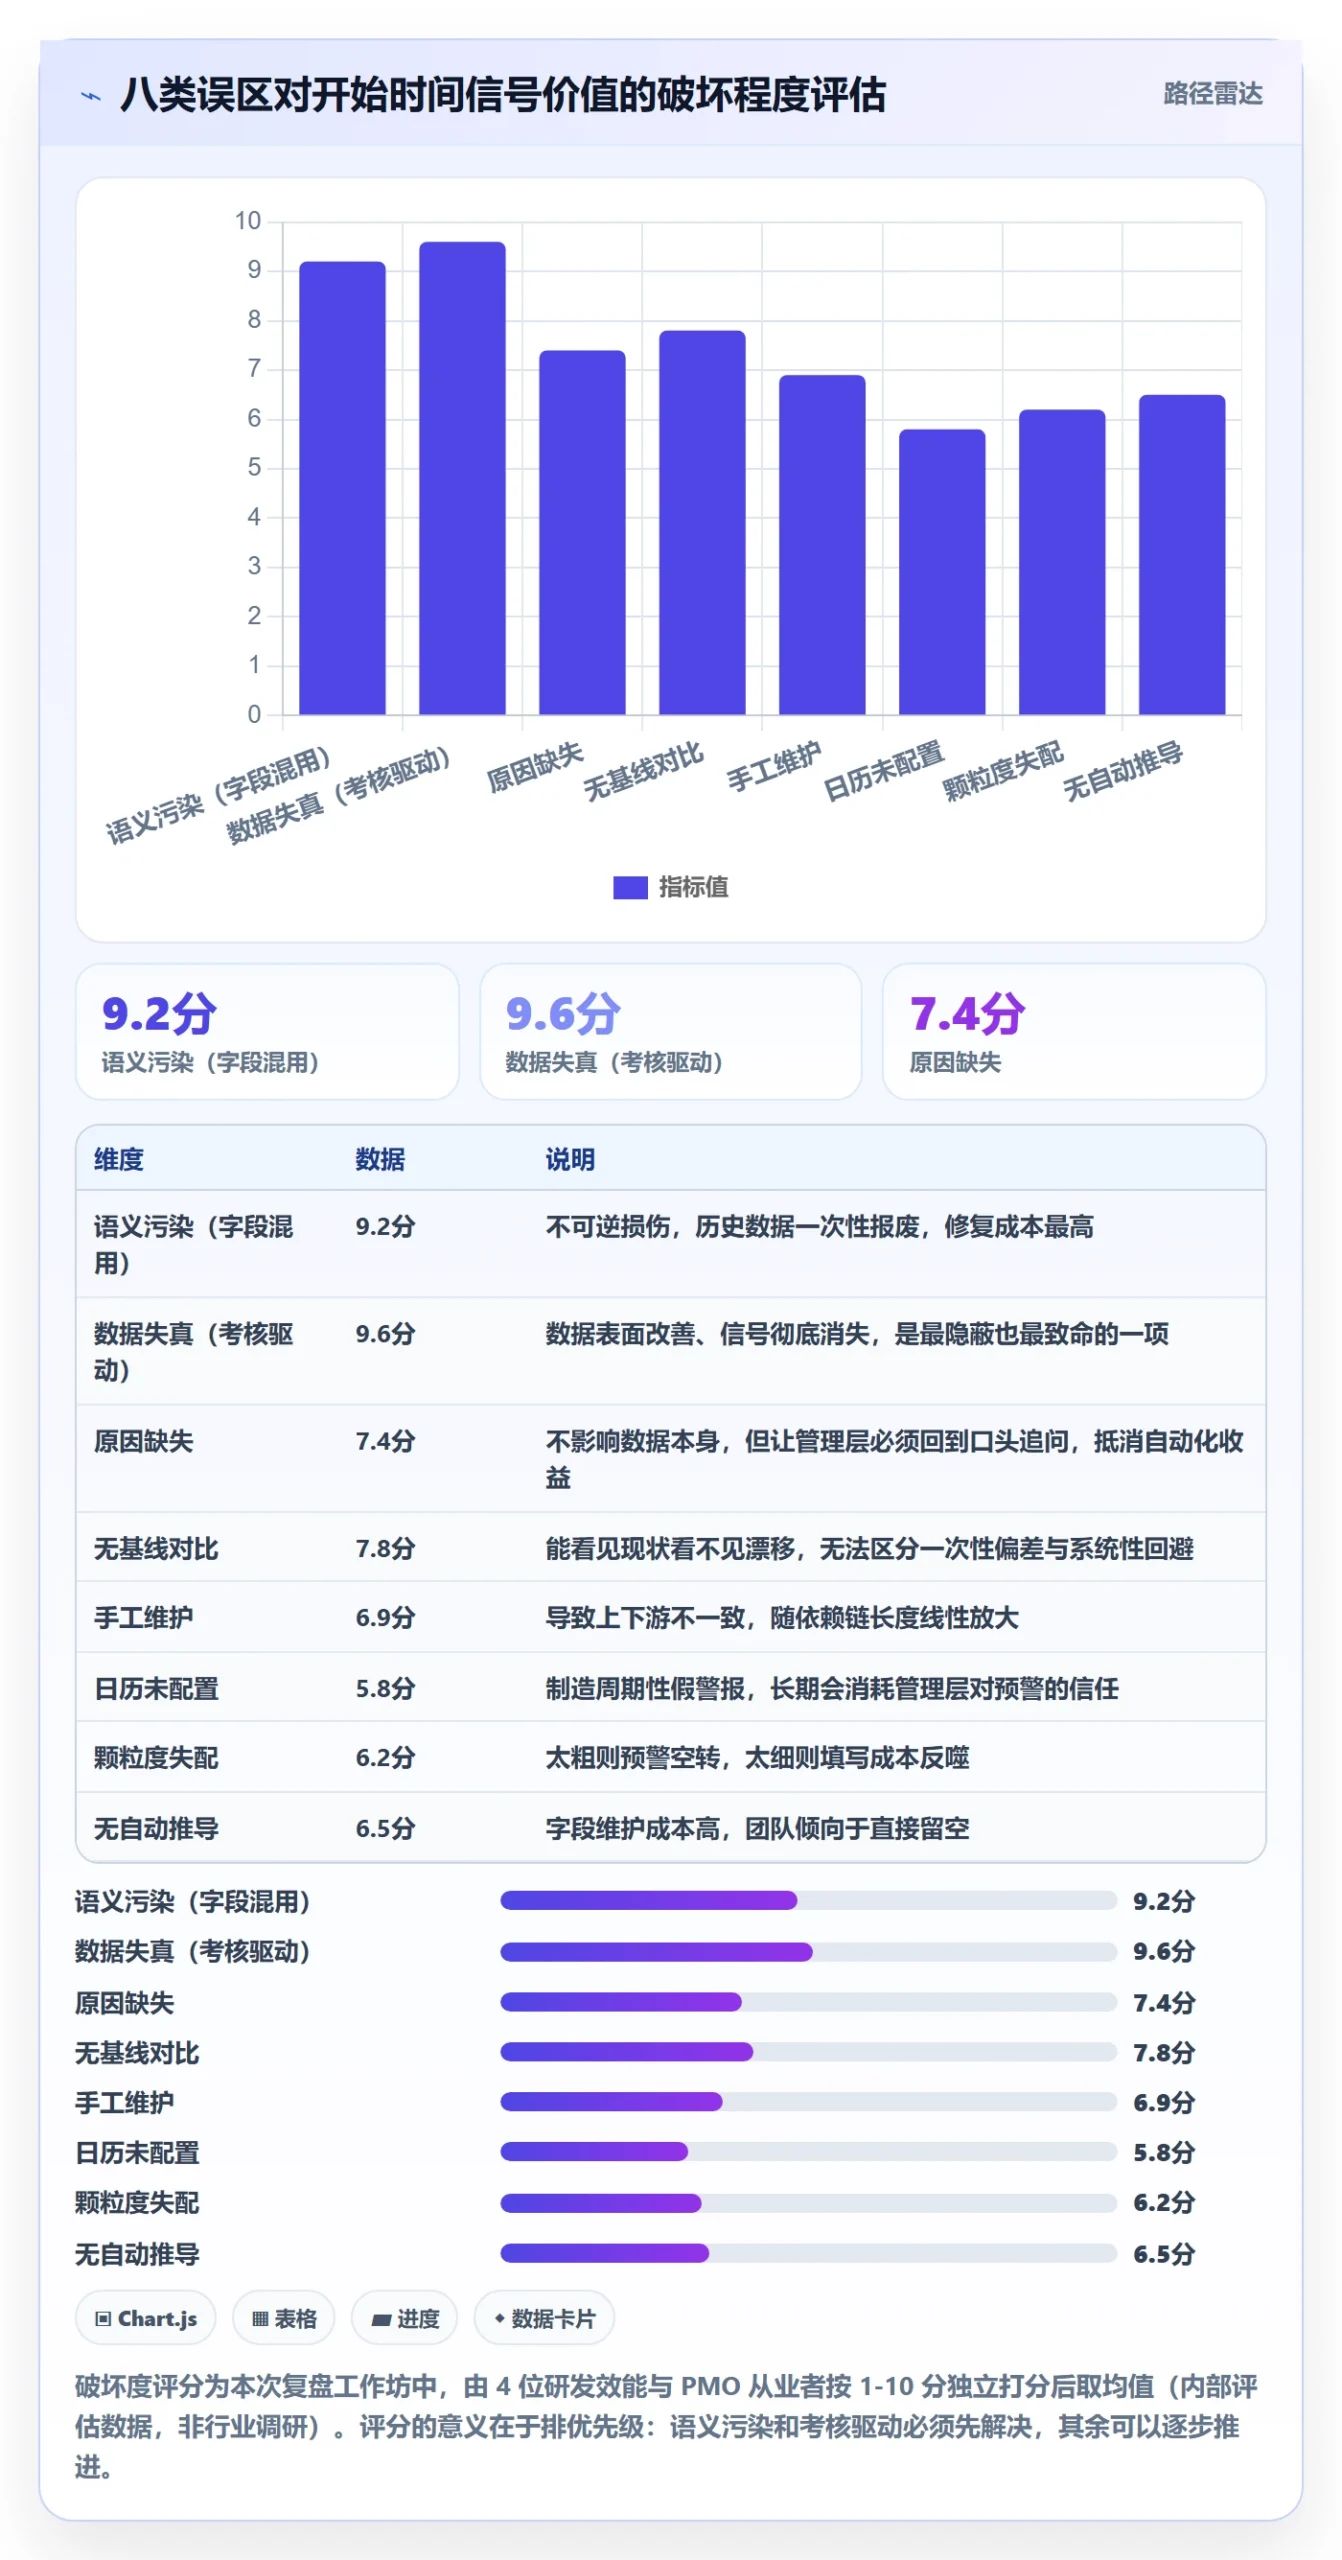This screenshot has height=2560, width=1342.
Task: Click the 5.8分 table cell
Action: [x=385, y=1688]
